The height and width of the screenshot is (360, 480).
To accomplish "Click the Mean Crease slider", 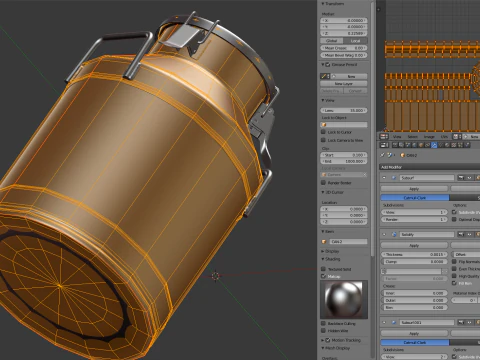I will point(344,48).
